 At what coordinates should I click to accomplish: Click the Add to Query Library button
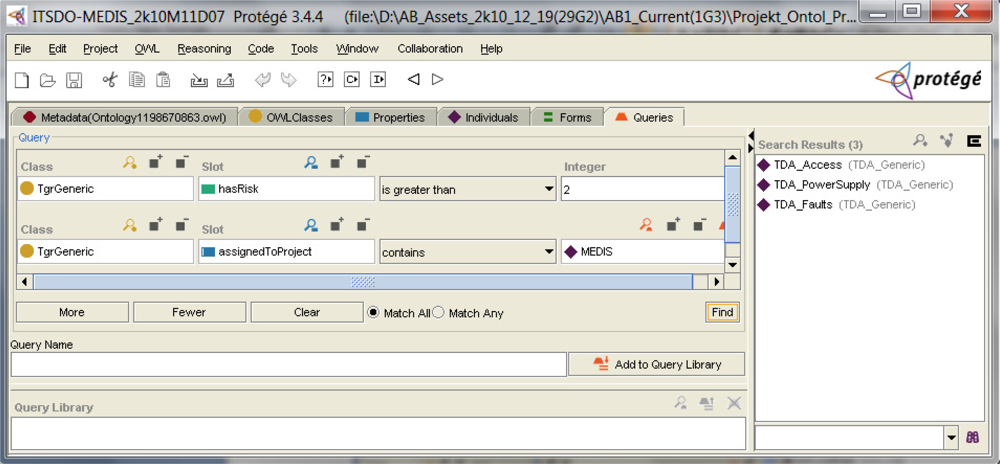[657, 364]
